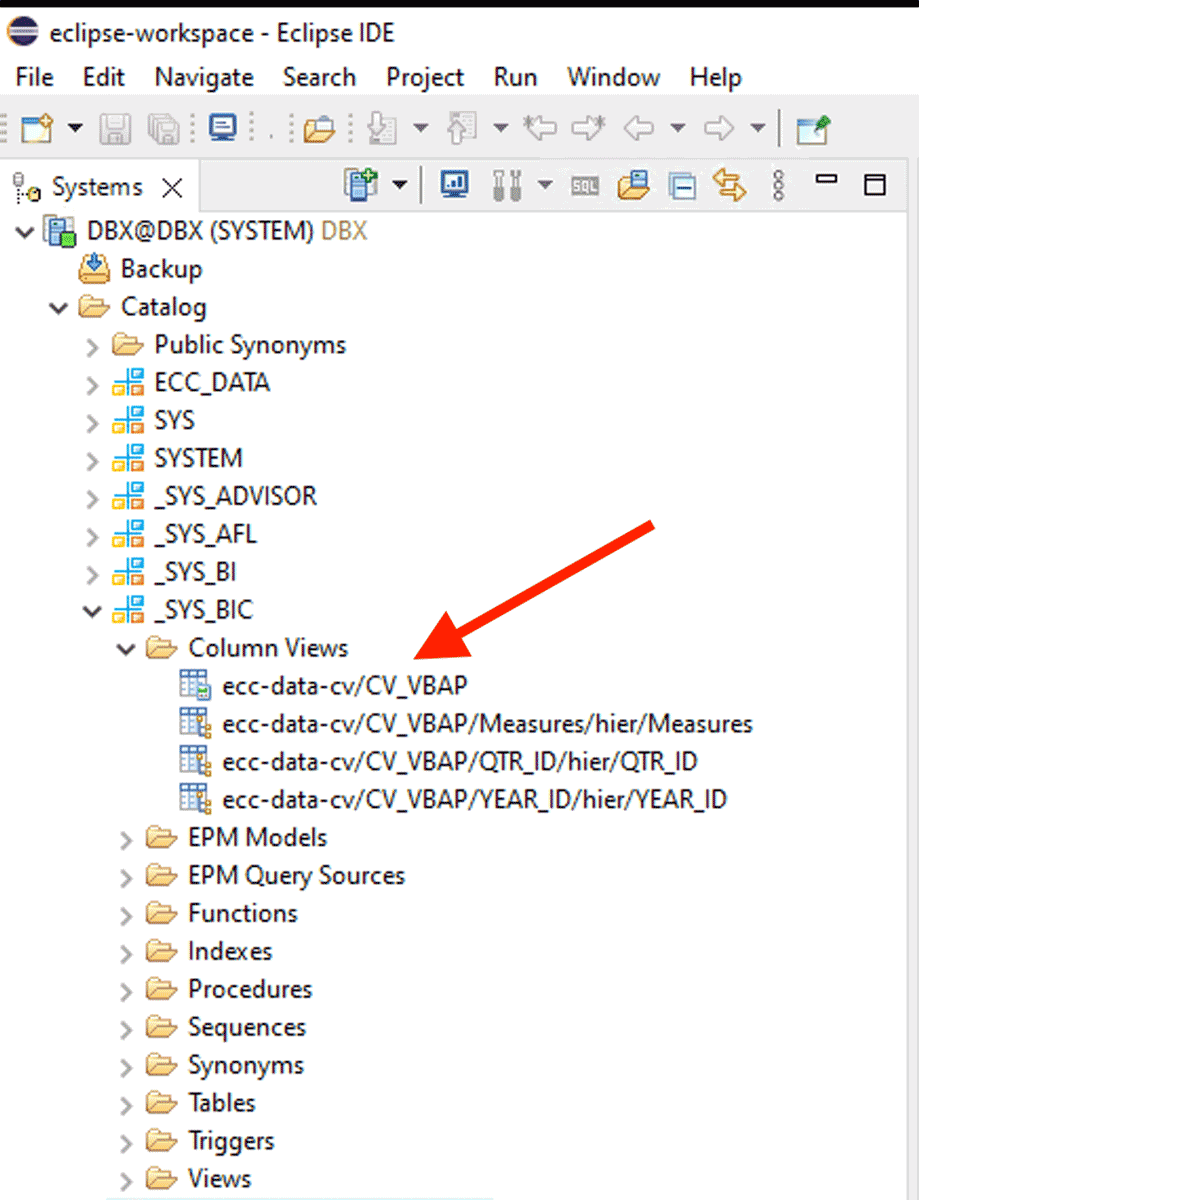This screenshot has height=1200, width=1200.
Task: Expand the Functions folder
Action: click(x=126, y=916)
